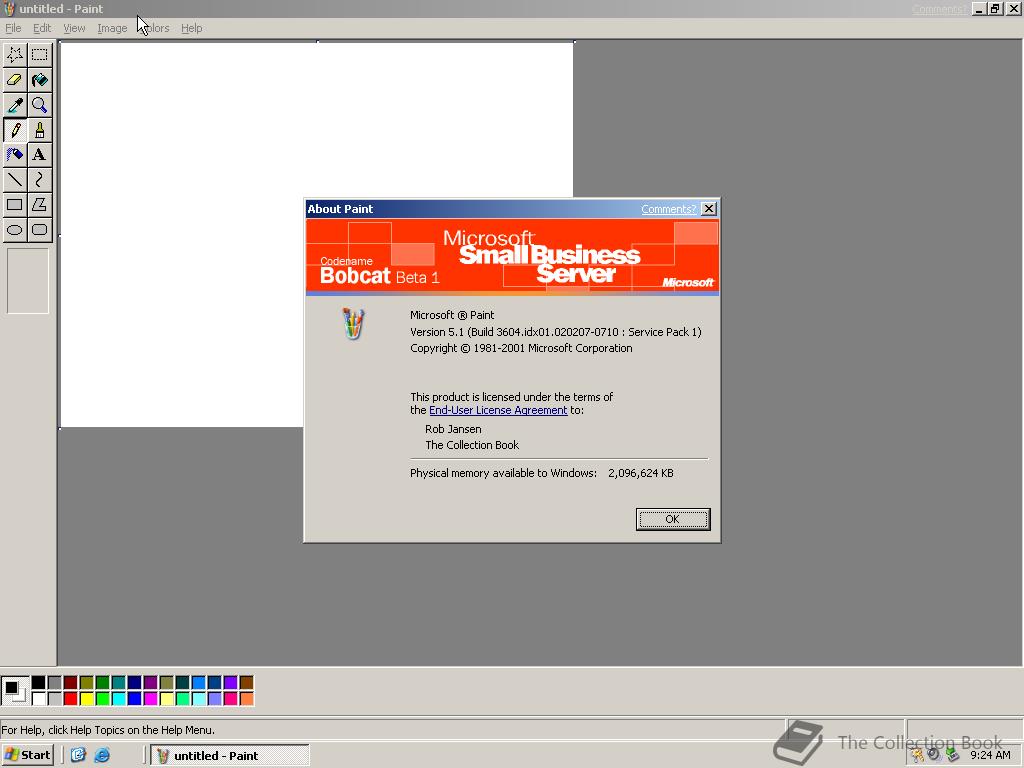Click "The Collection Book" in the About dialog

coord(472,445)
